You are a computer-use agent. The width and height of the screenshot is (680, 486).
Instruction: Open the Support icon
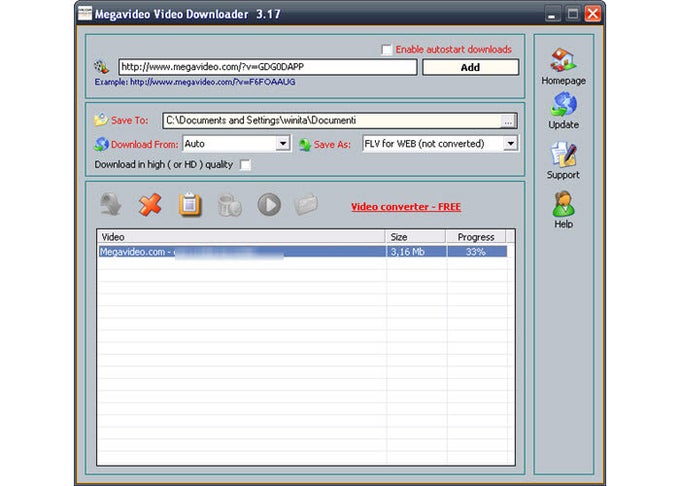(563, 154)
